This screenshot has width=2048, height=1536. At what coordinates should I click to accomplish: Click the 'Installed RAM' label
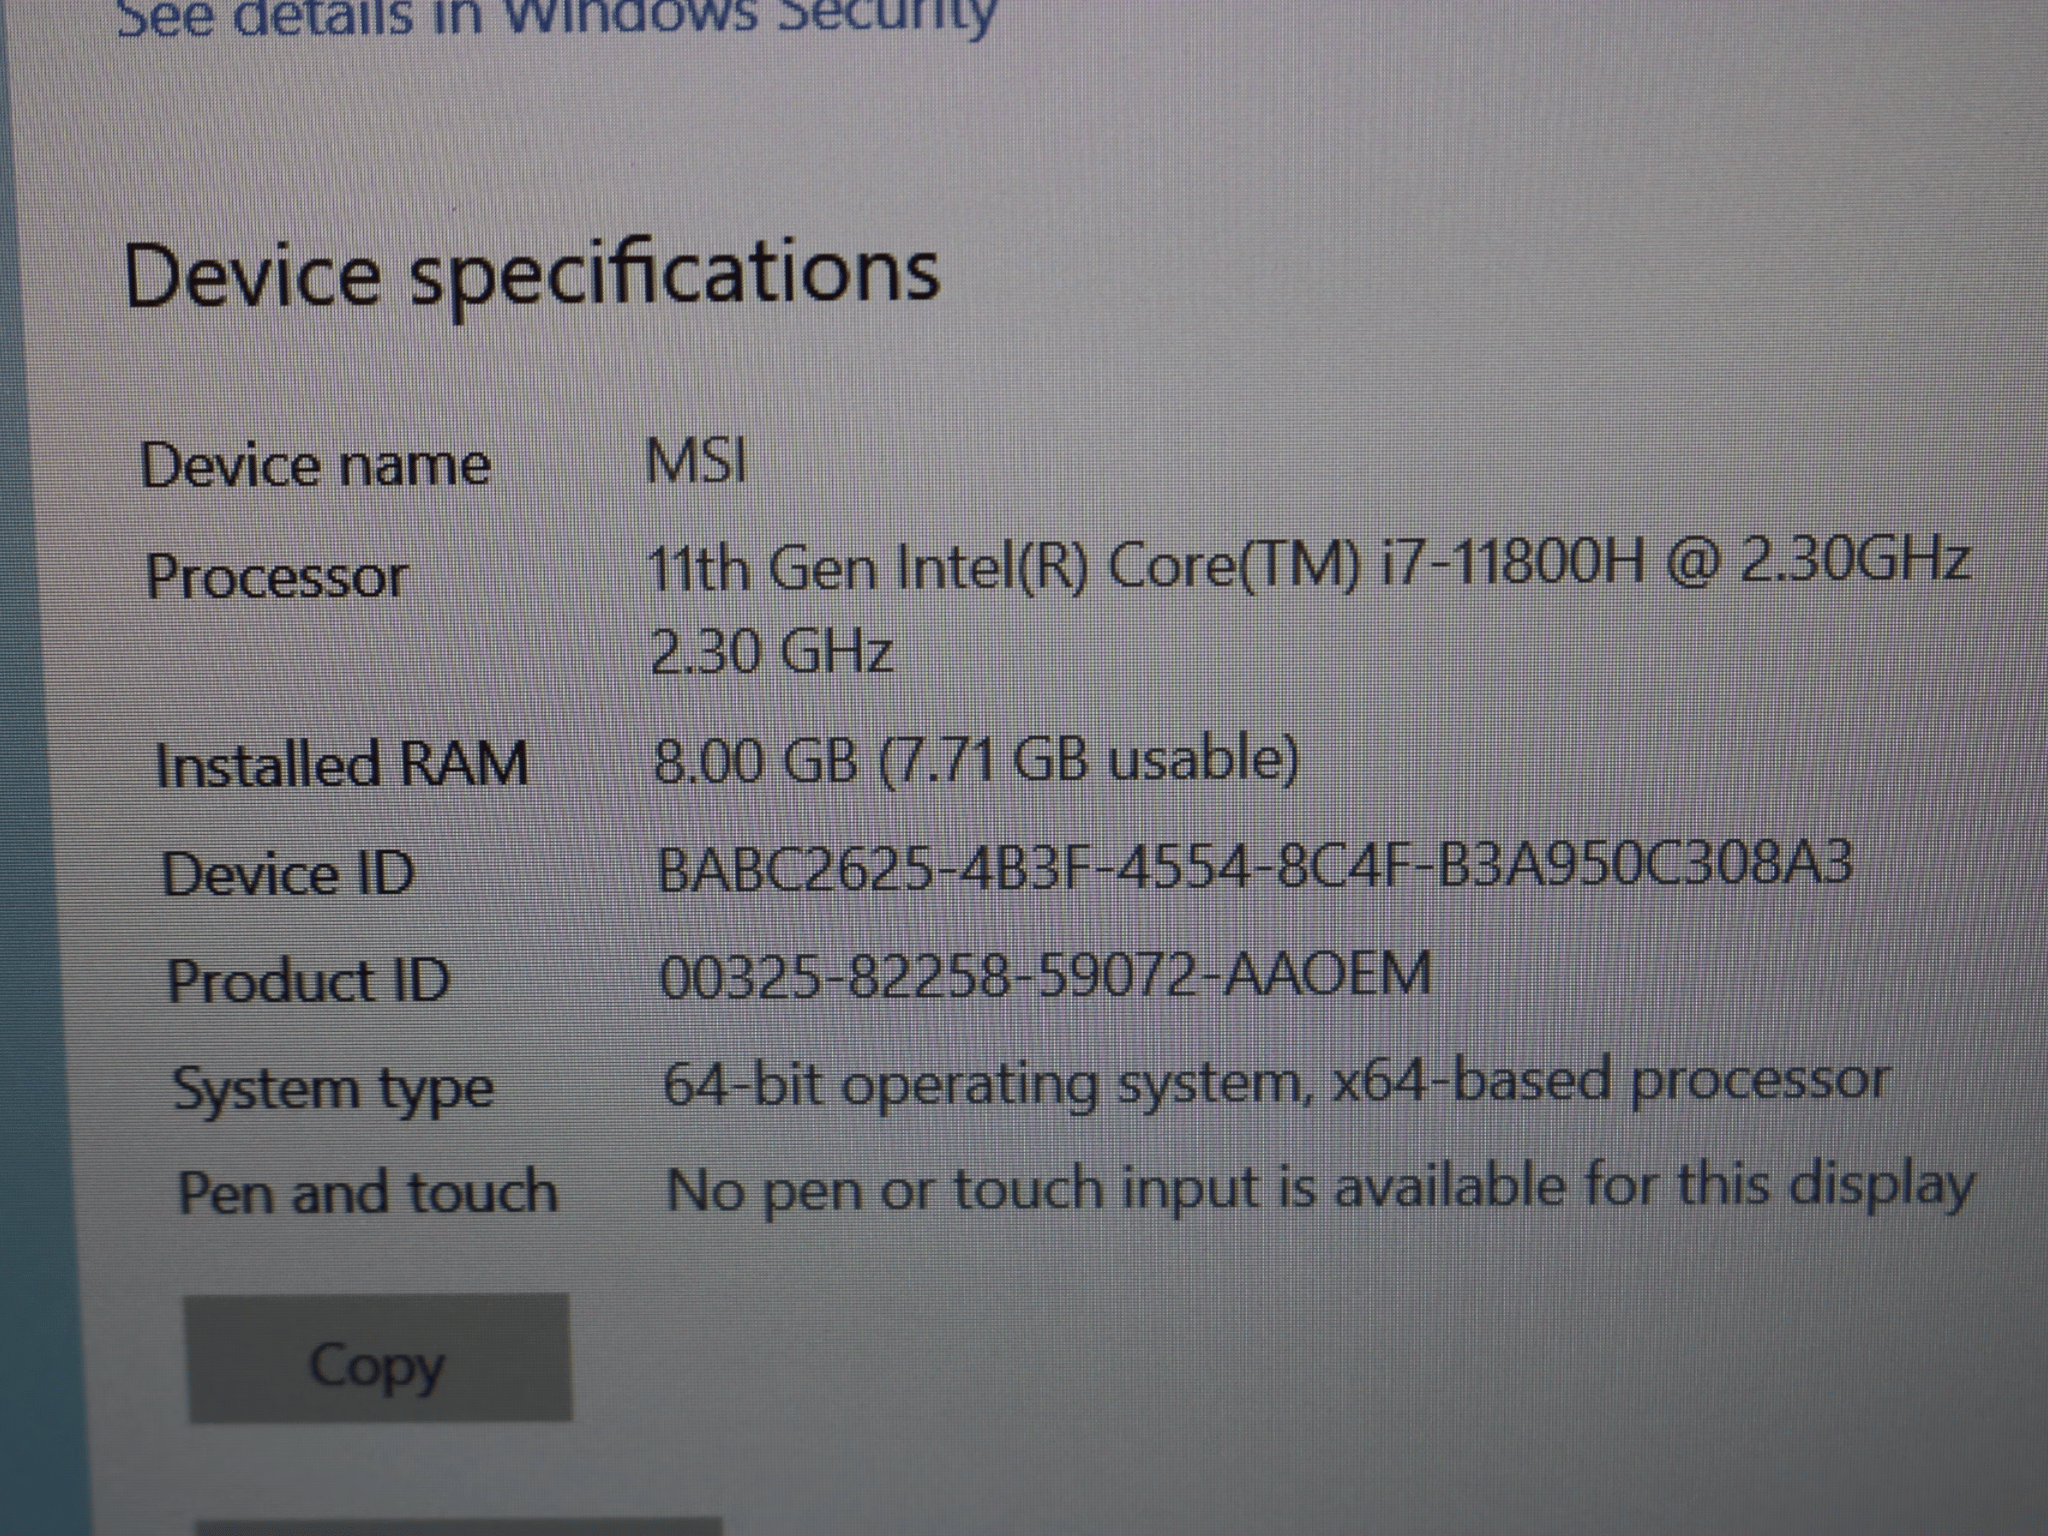tap(341, 765)
